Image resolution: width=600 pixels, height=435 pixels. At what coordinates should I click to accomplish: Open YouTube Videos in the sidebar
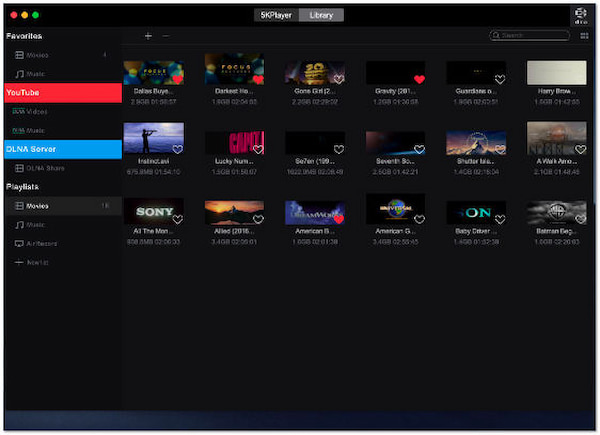36,111
